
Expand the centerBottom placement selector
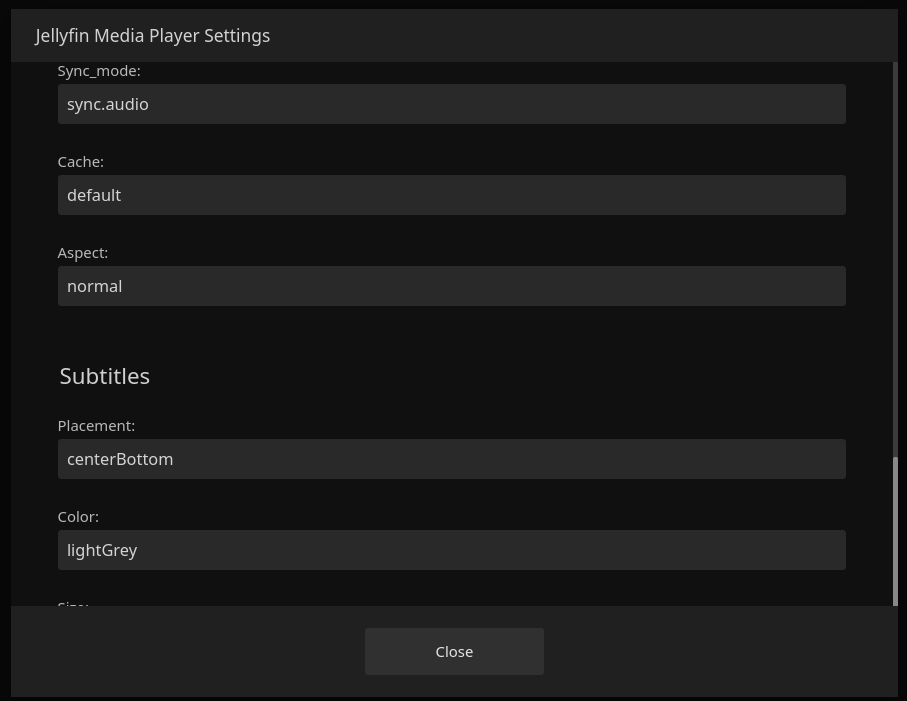pyautogui.click(x=451, y=459)
